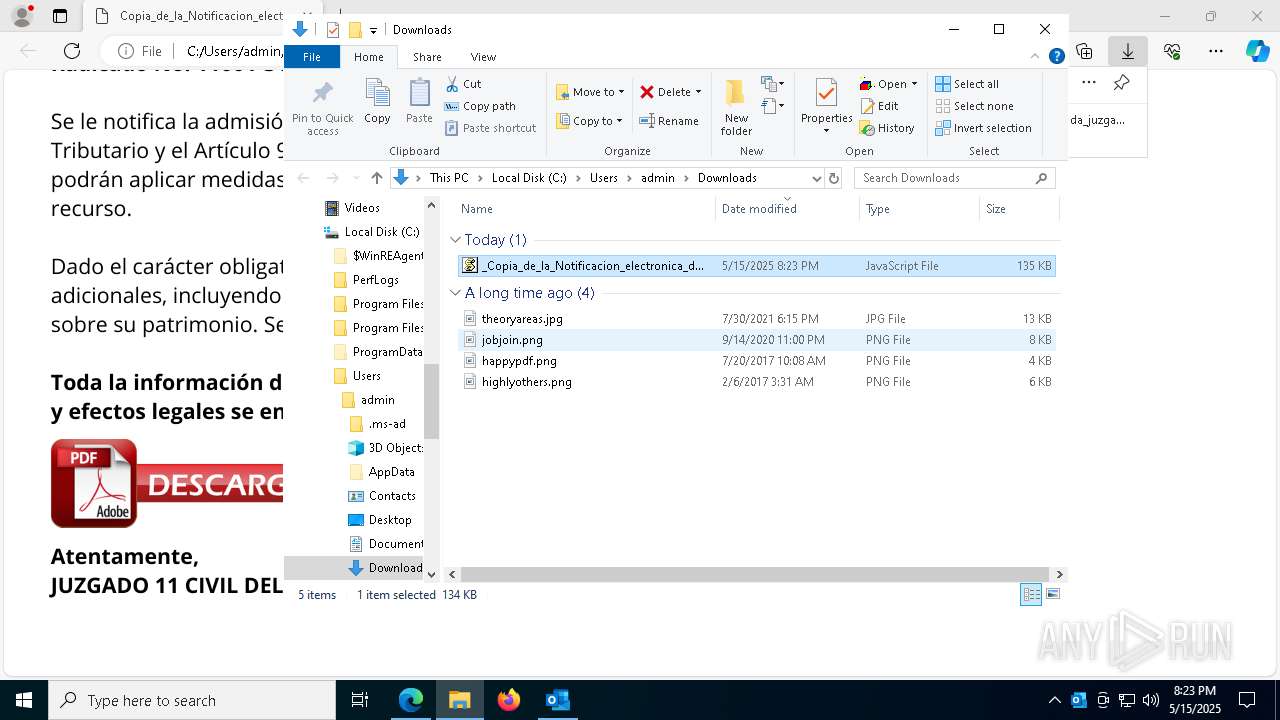Click the horizontal scrollbar in file list
1280x720 pixels.
(755, 574)
